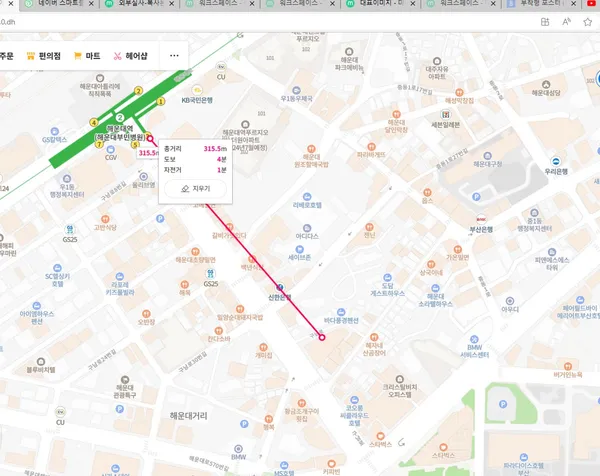The height and width of the screenshot is (476, 600).
Task: Click the 우1동우체국 post office icon
Action: tap(296, 91)
